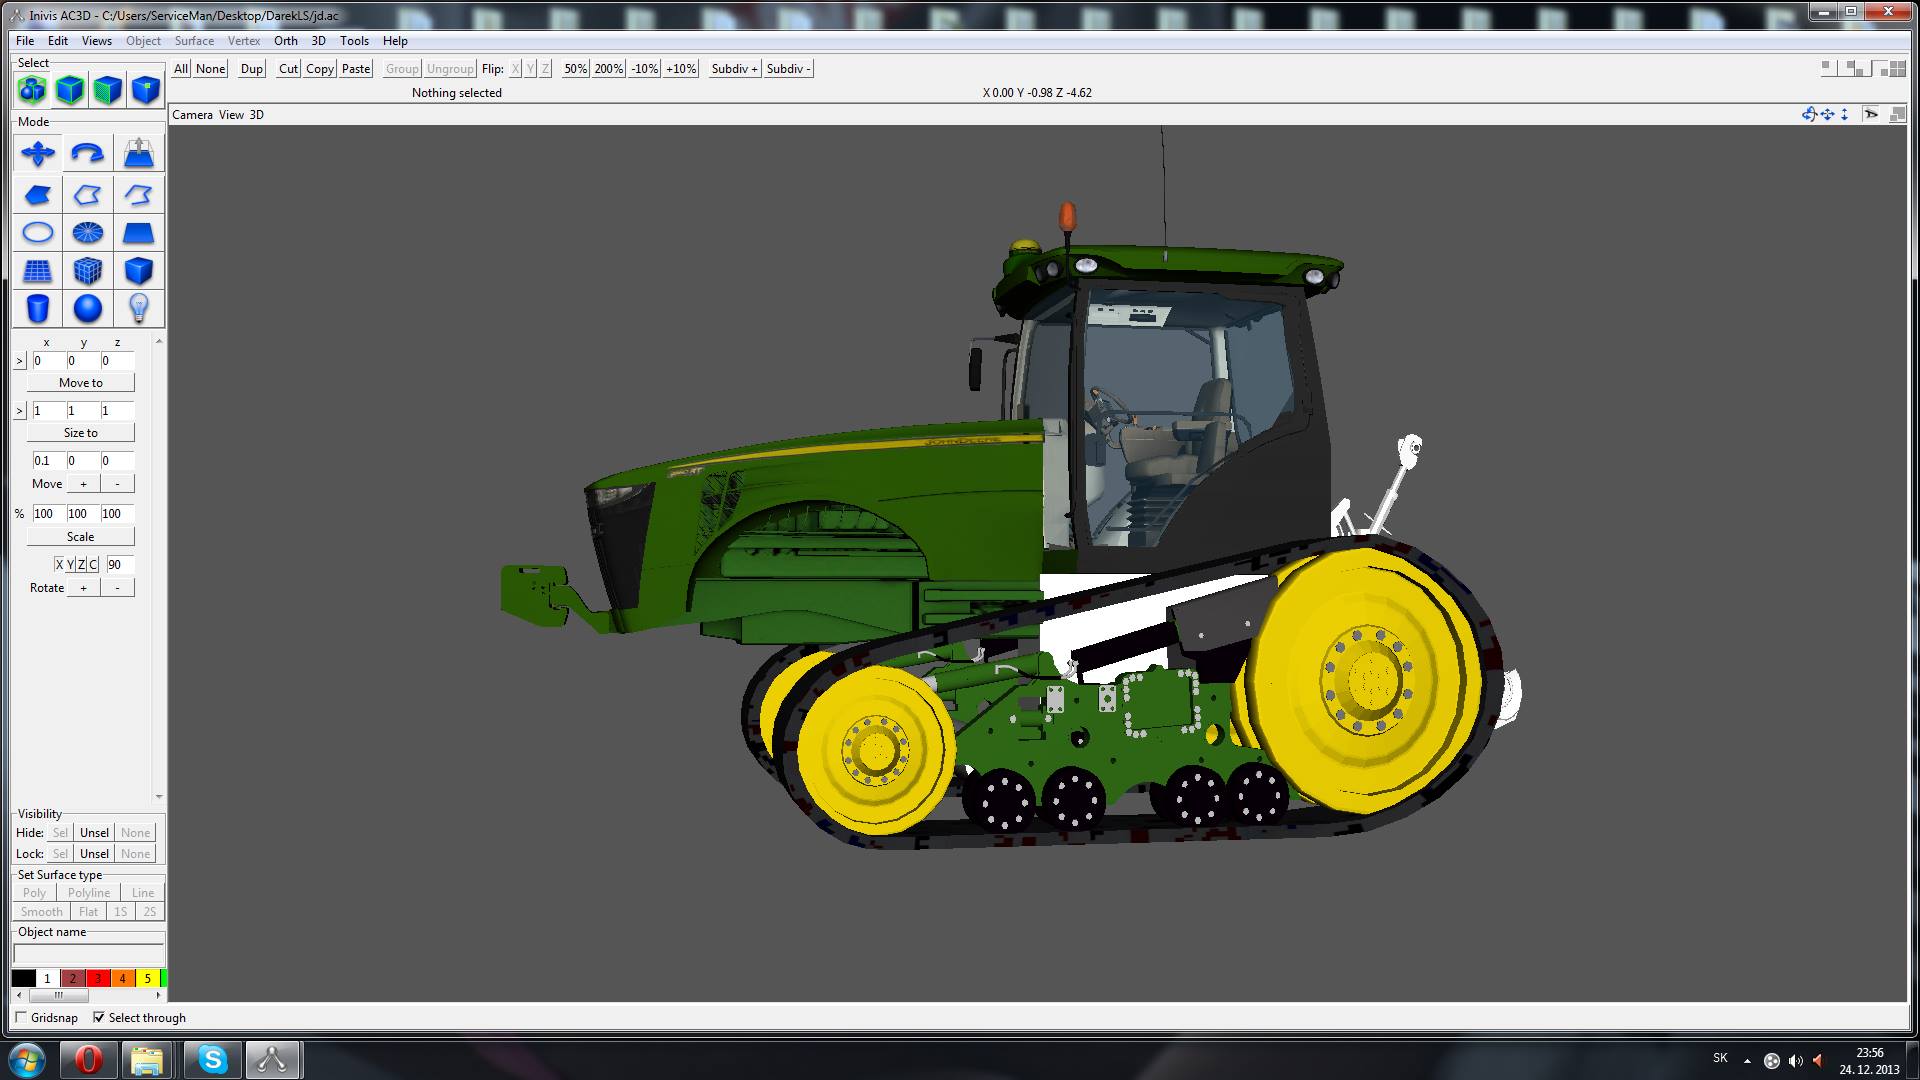Click the Paste button
Viewport: 1920px width, 1080px height.
coord(356,68)
